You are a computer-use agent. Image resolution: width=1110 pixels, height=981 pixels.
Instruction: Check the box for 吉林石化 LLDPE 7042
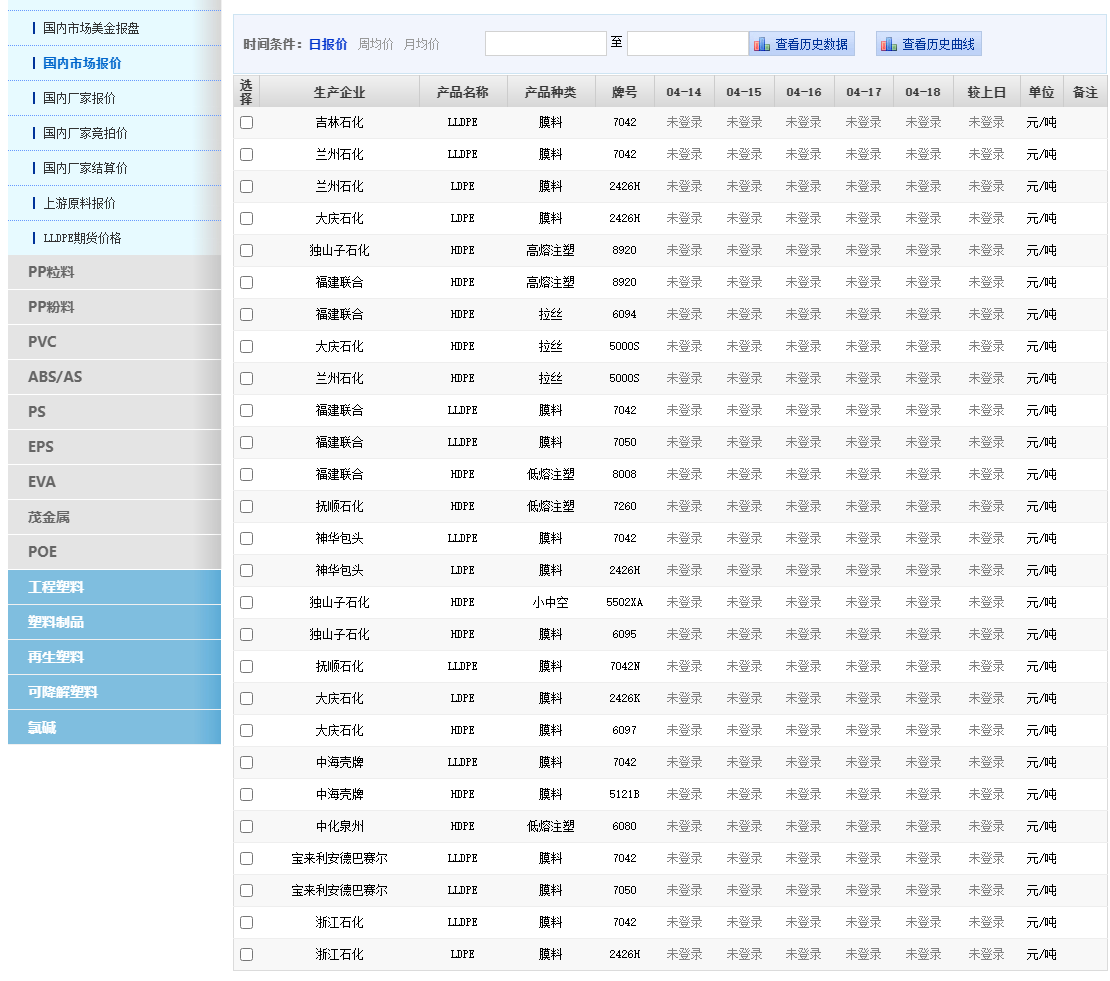click(x=246, y=123)
